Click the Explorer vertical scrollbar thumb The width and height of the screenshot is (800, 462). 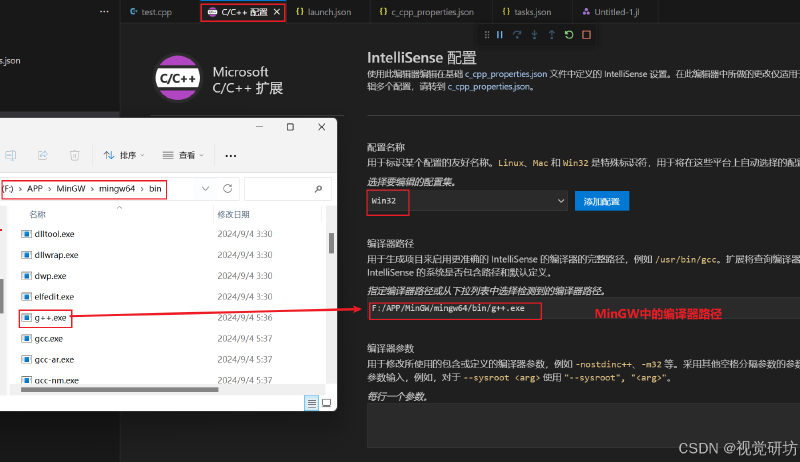(332, 243)
